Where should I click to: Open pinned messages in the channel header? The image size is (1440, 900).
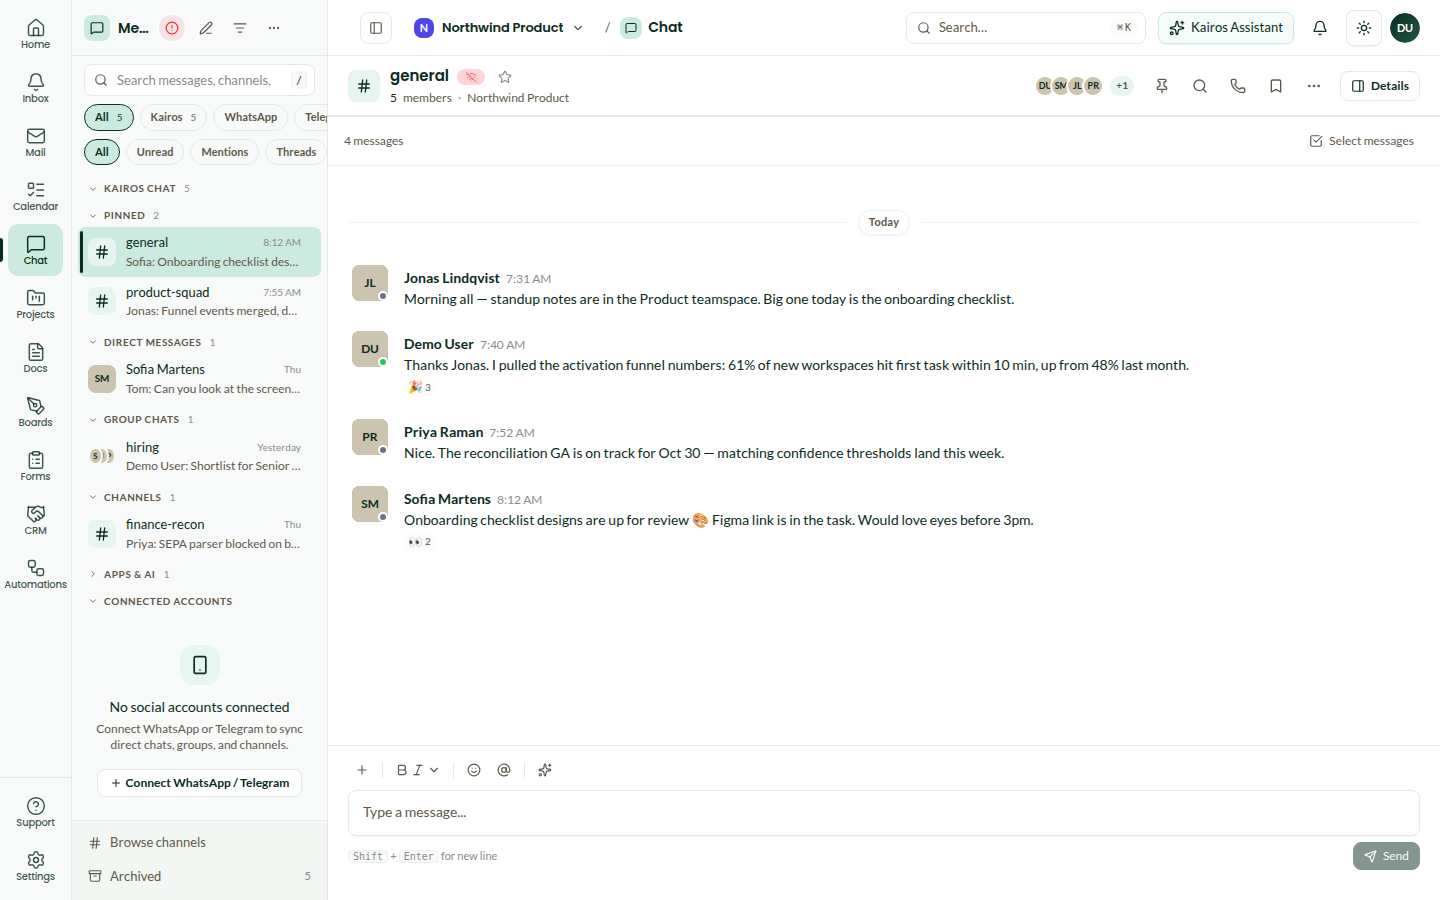pos(1162,86)
